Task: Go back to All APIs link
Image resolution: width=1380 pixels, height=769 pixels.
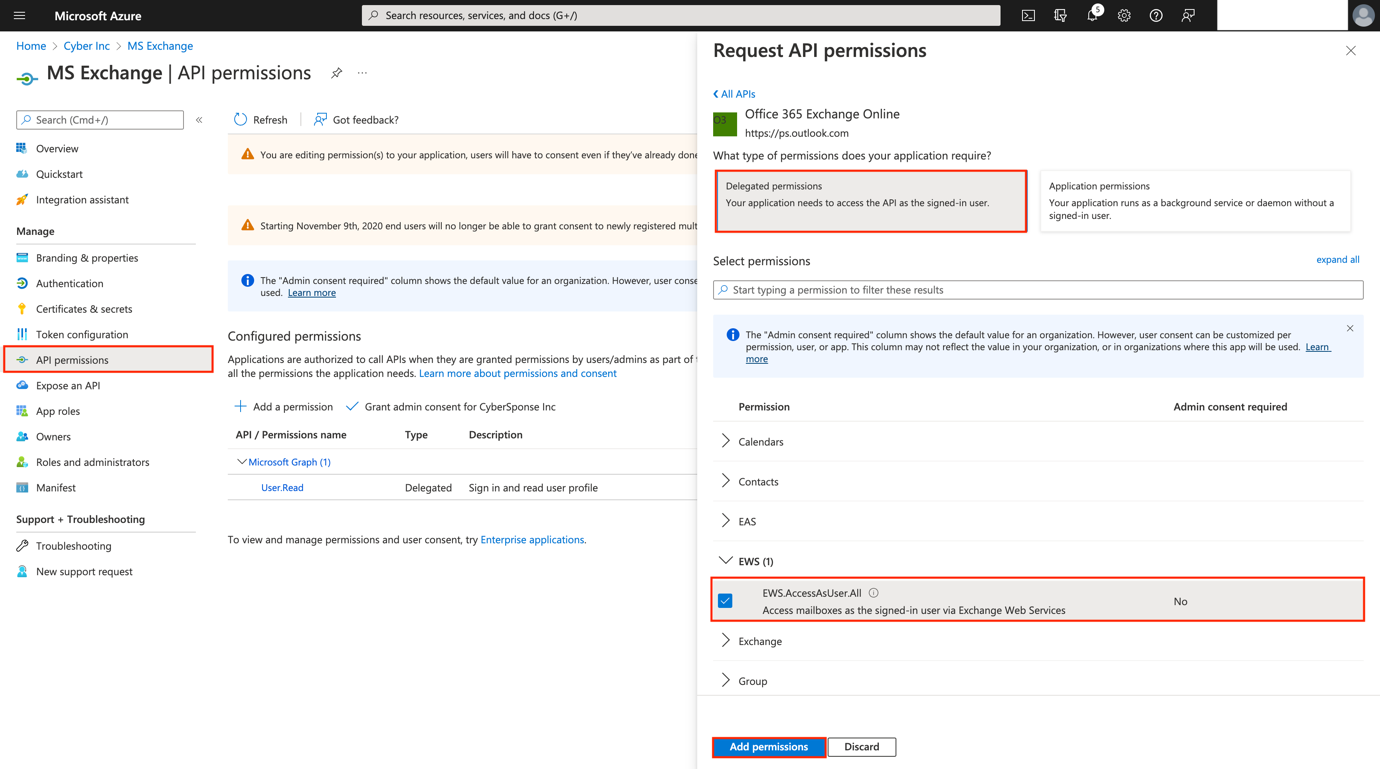Action: tap(735, 94)
